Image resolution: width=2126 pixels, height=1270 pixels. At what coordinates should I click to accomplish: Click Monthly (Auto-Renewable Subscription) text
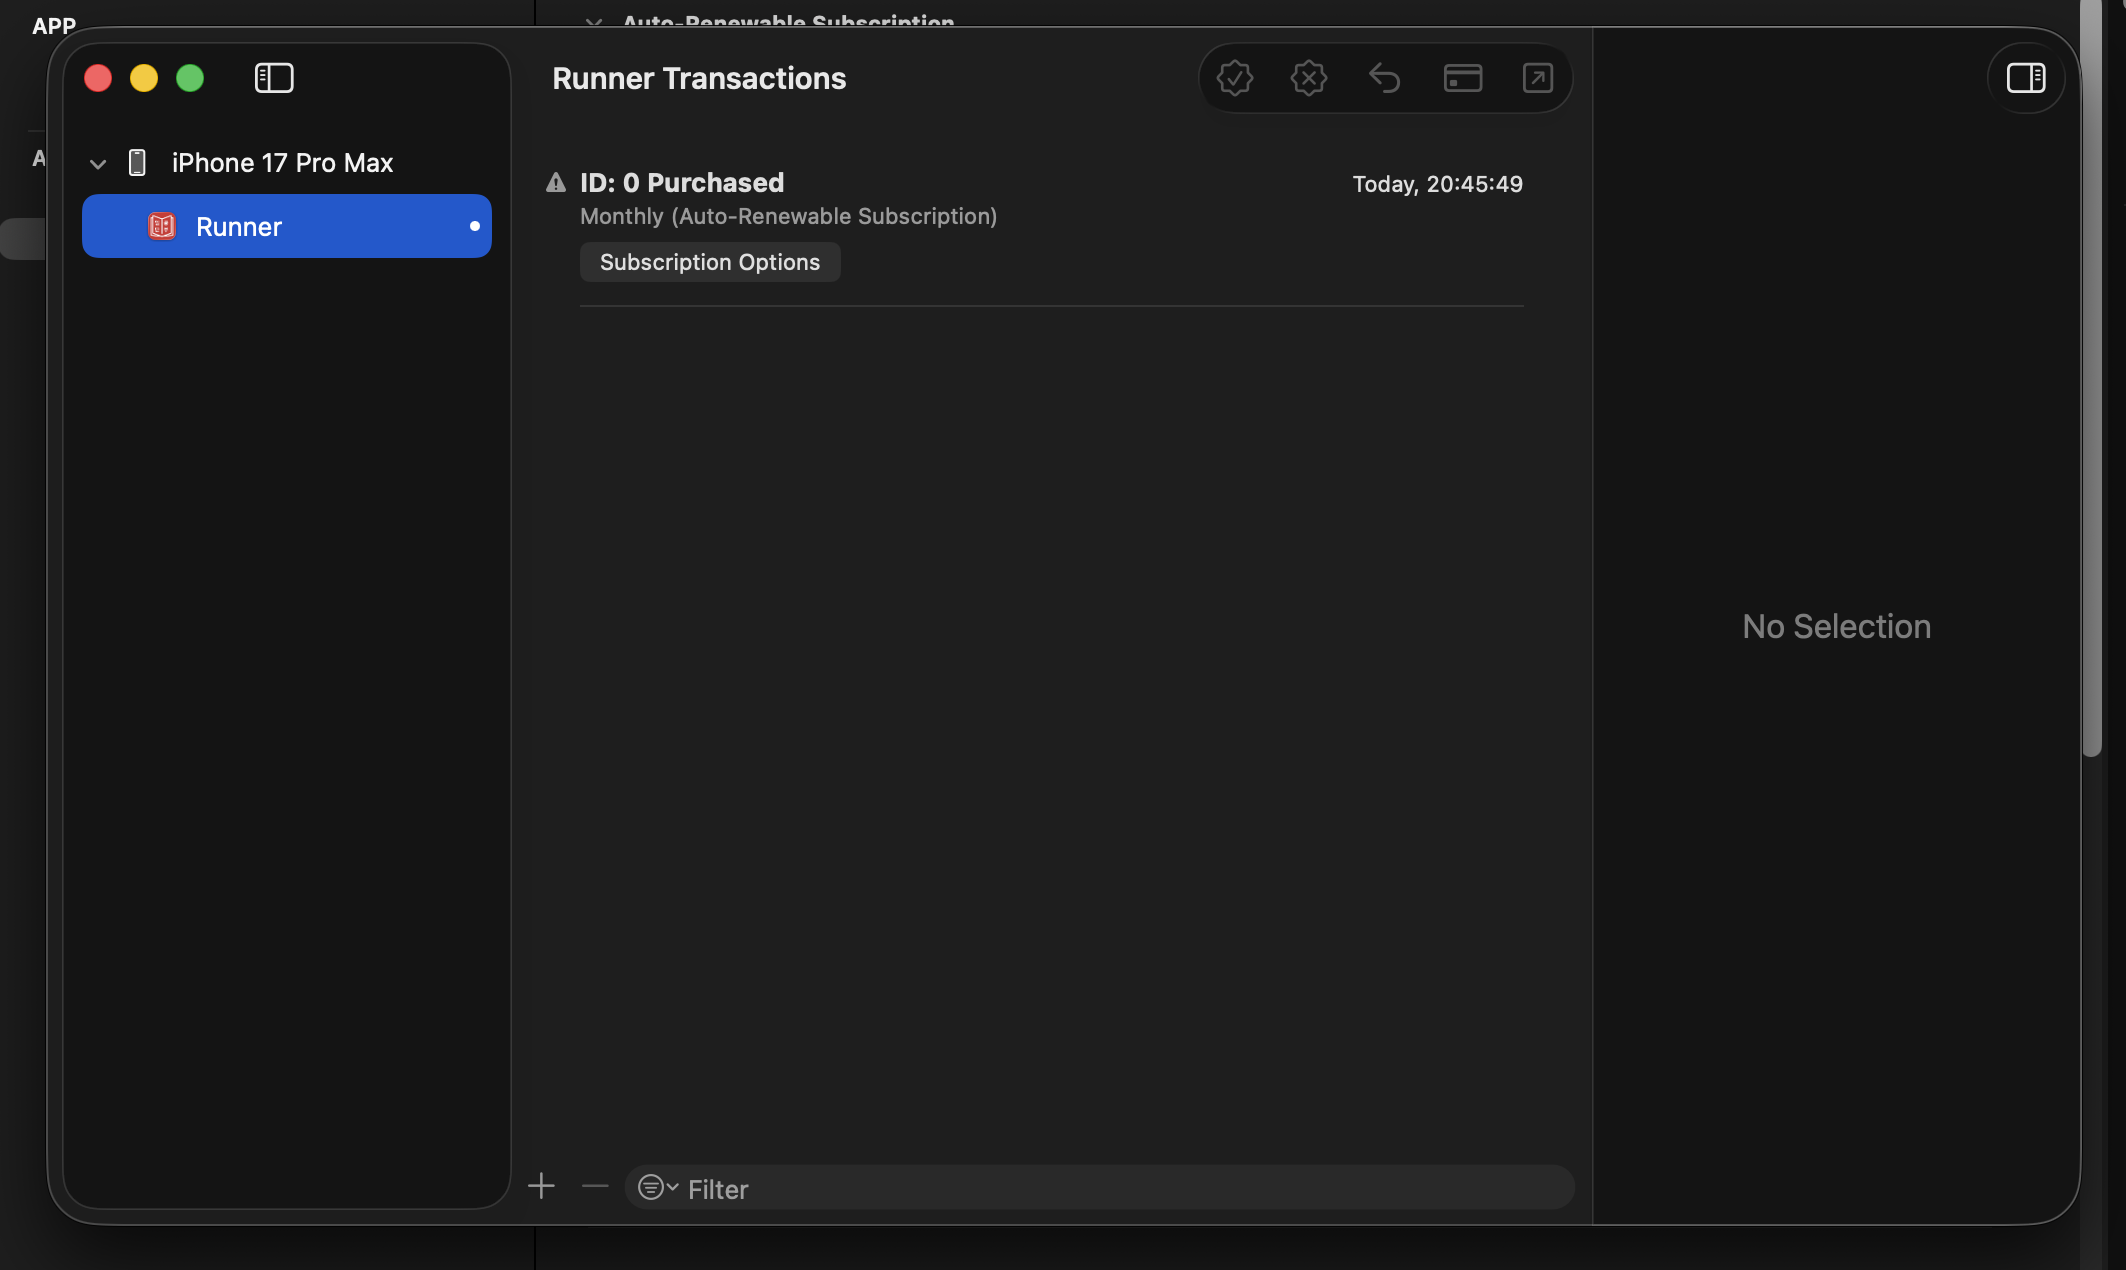pyautogui.click(x=789, y=216)
